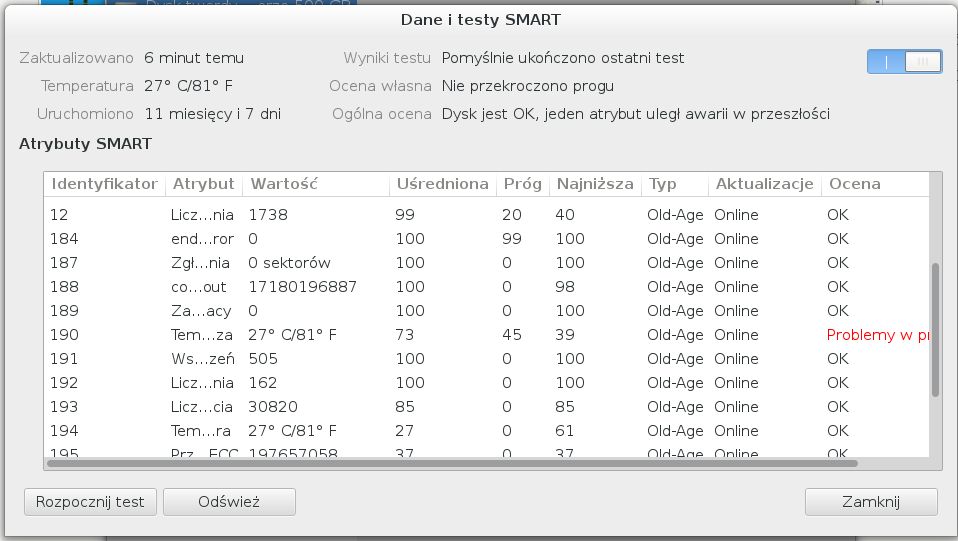
Task: Close the dialog with Zamknij
Action: coord(871,502)
